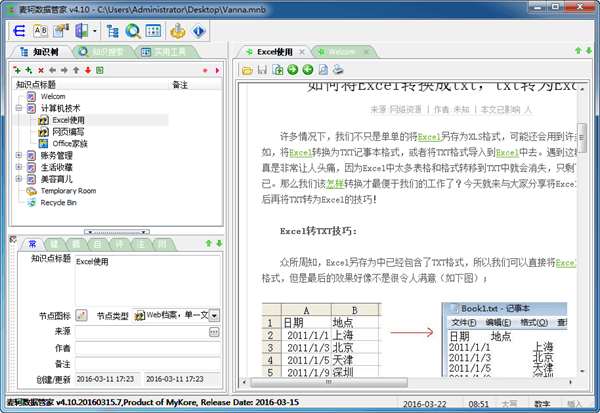The width and height of the screenshot is (600, 413).
Task: Click the pink triangle icon in tree toolbar
Action: pyautogui.click(x=217, y=70)
